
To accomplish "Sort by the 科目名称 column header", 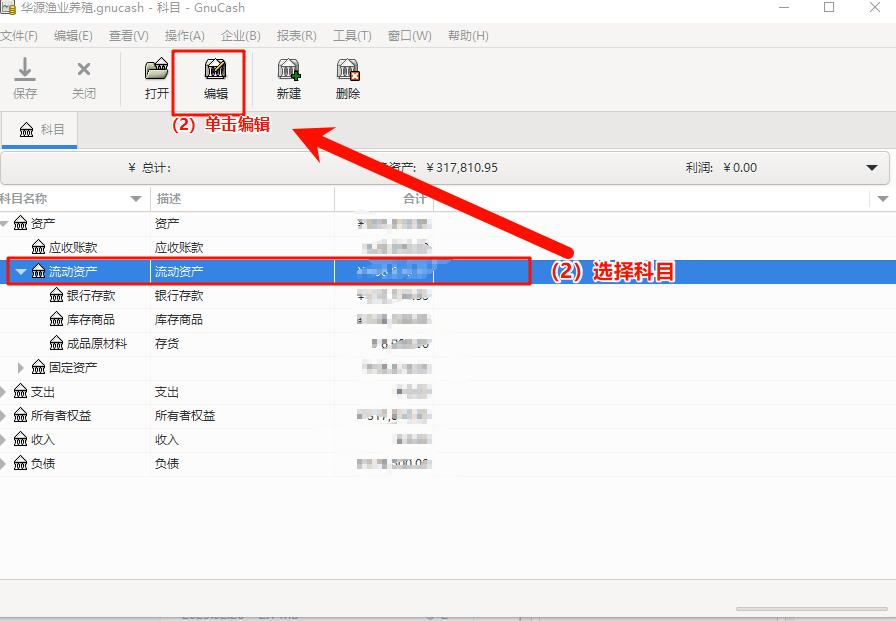I will [x=74, y=199].
